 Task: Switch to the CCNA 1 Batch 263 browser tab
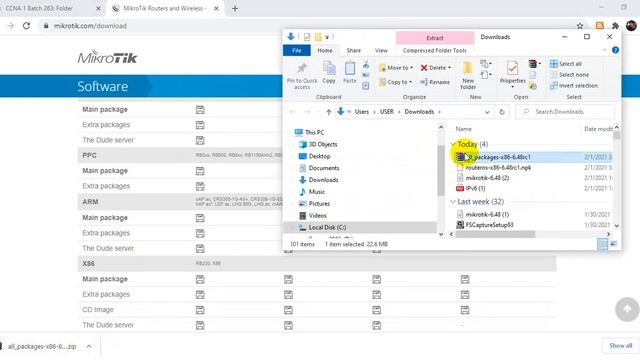(x=48, y=8)
